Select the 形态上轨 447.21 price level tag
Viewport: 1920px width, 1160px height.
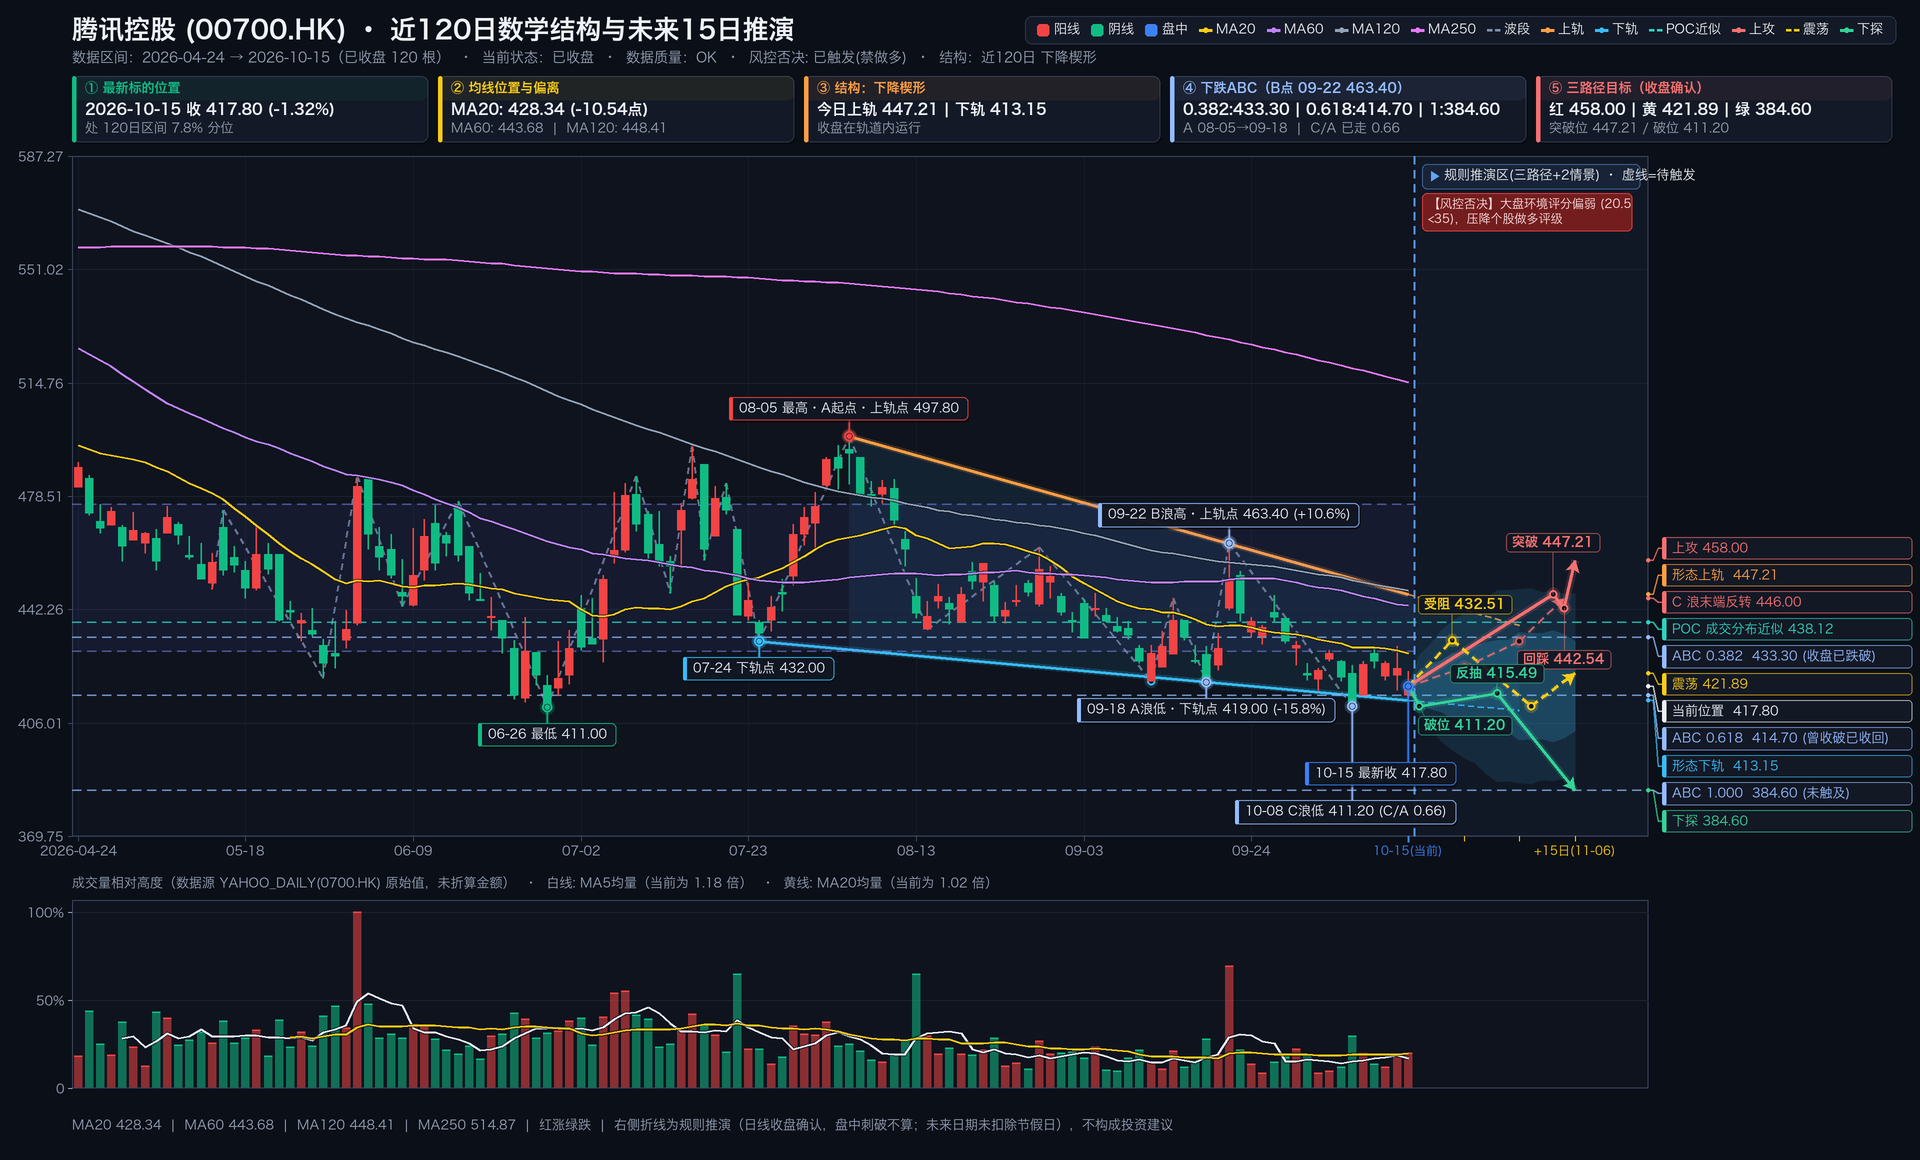pos(1786,575)
